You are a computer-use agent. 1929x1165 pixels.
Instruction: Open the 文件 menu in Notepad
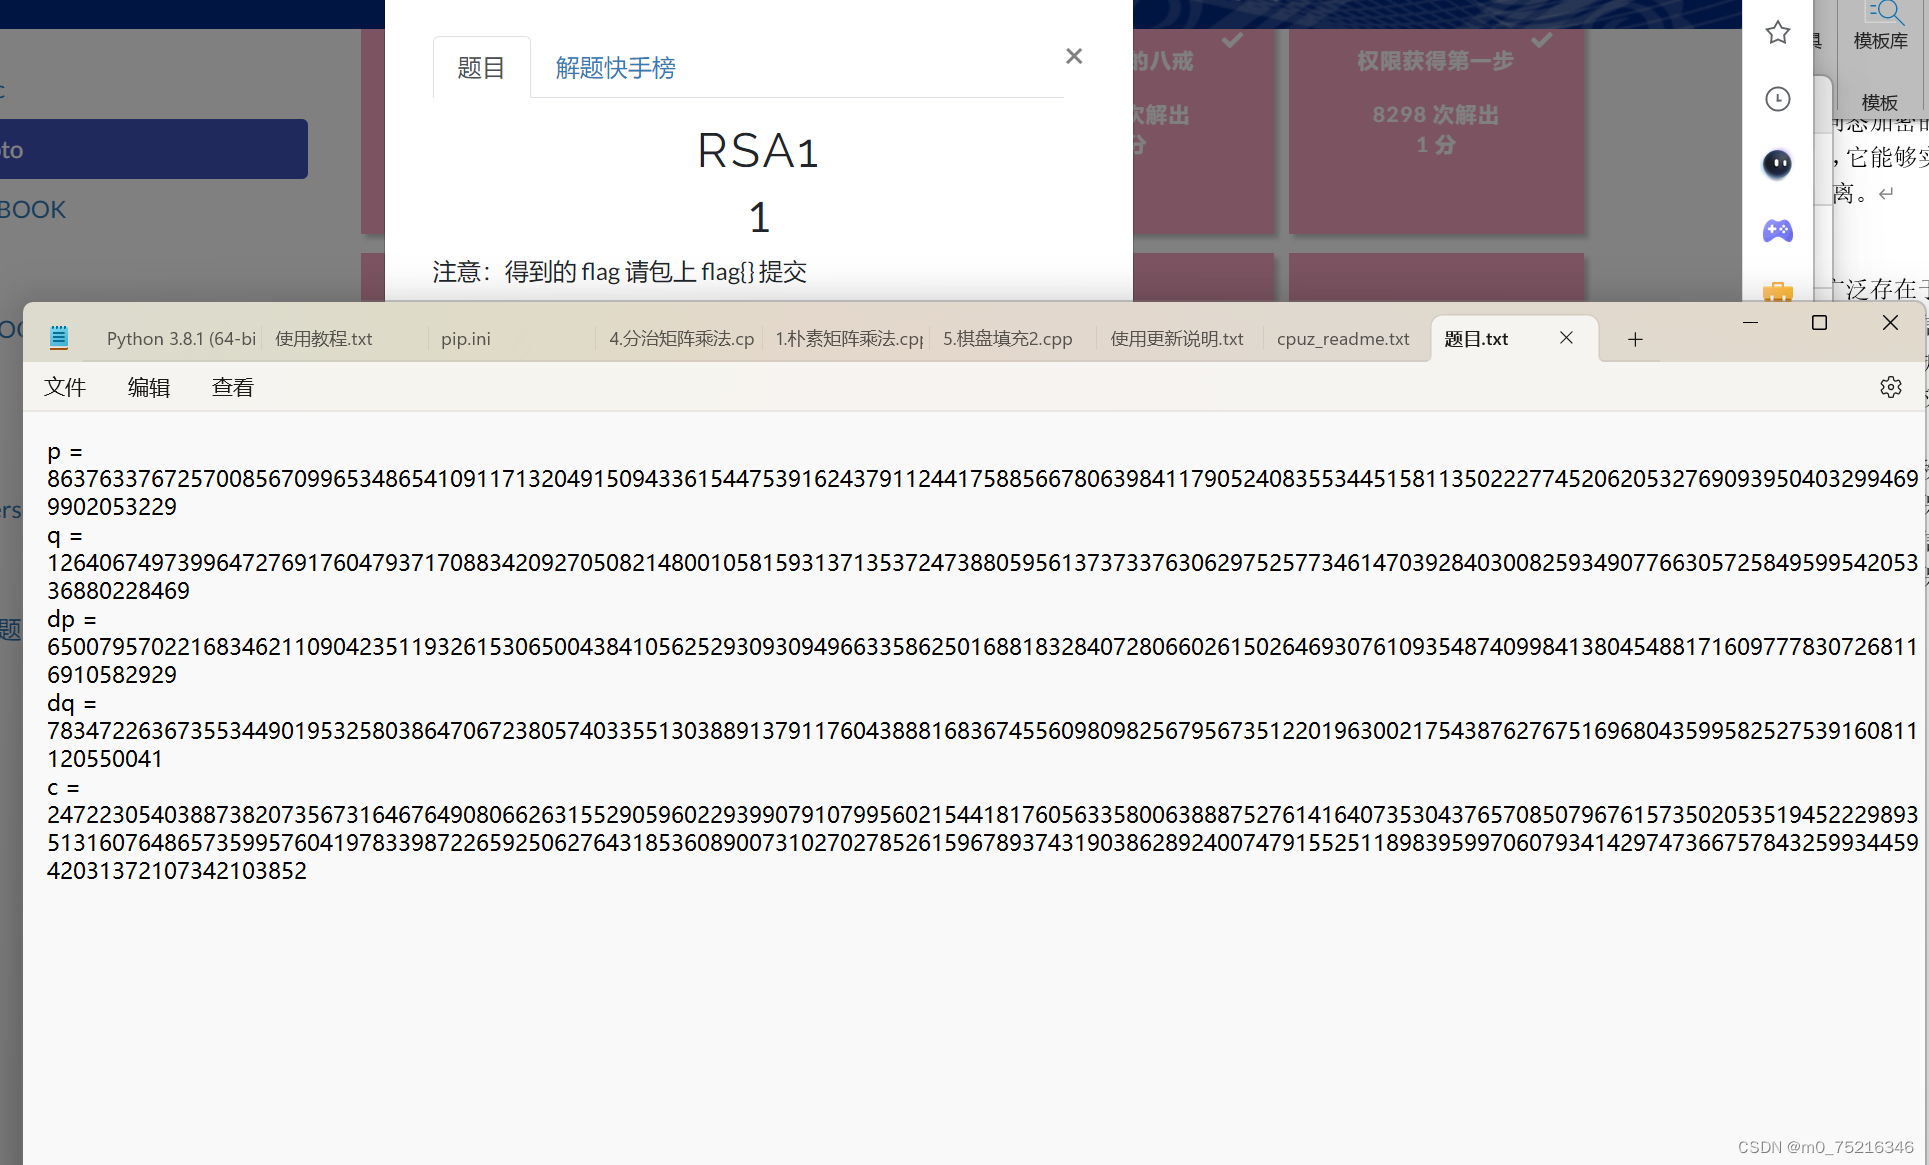point(64,387)
